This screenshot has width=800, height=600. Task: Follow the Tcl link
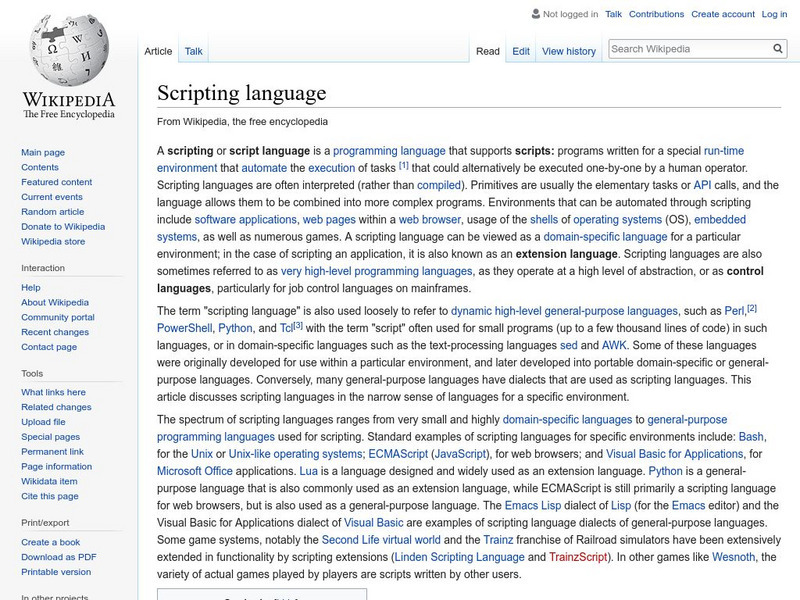click(286, 328)
